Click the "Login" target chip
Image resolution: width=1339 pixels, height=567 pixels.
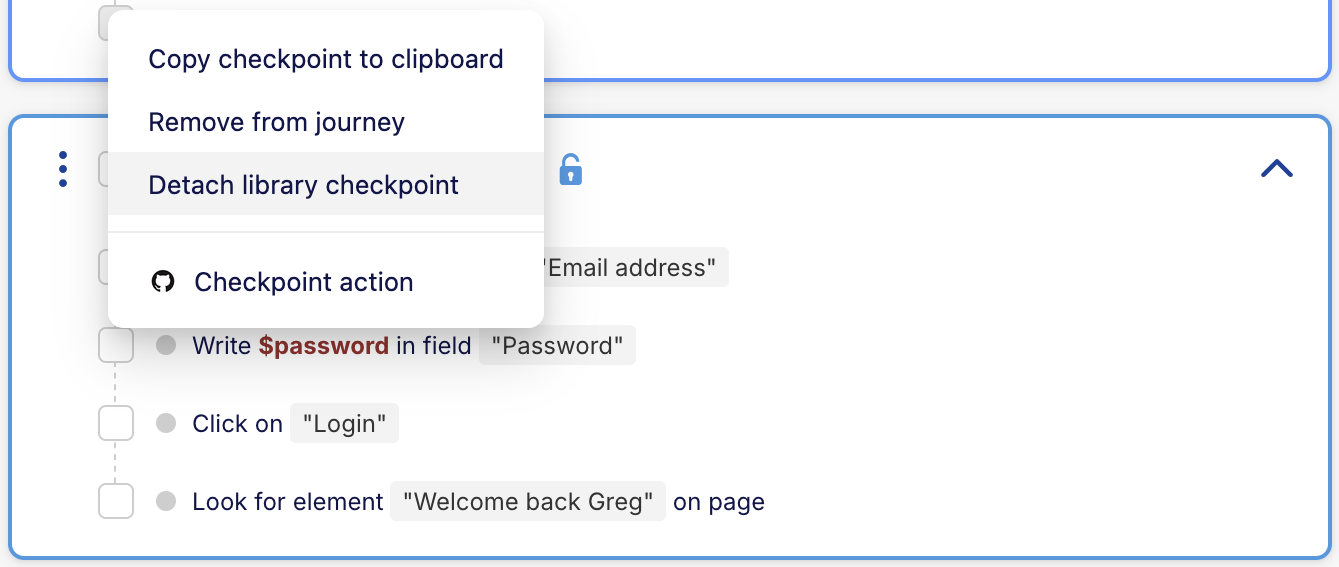pyautogui.click(x=344, y=424)
